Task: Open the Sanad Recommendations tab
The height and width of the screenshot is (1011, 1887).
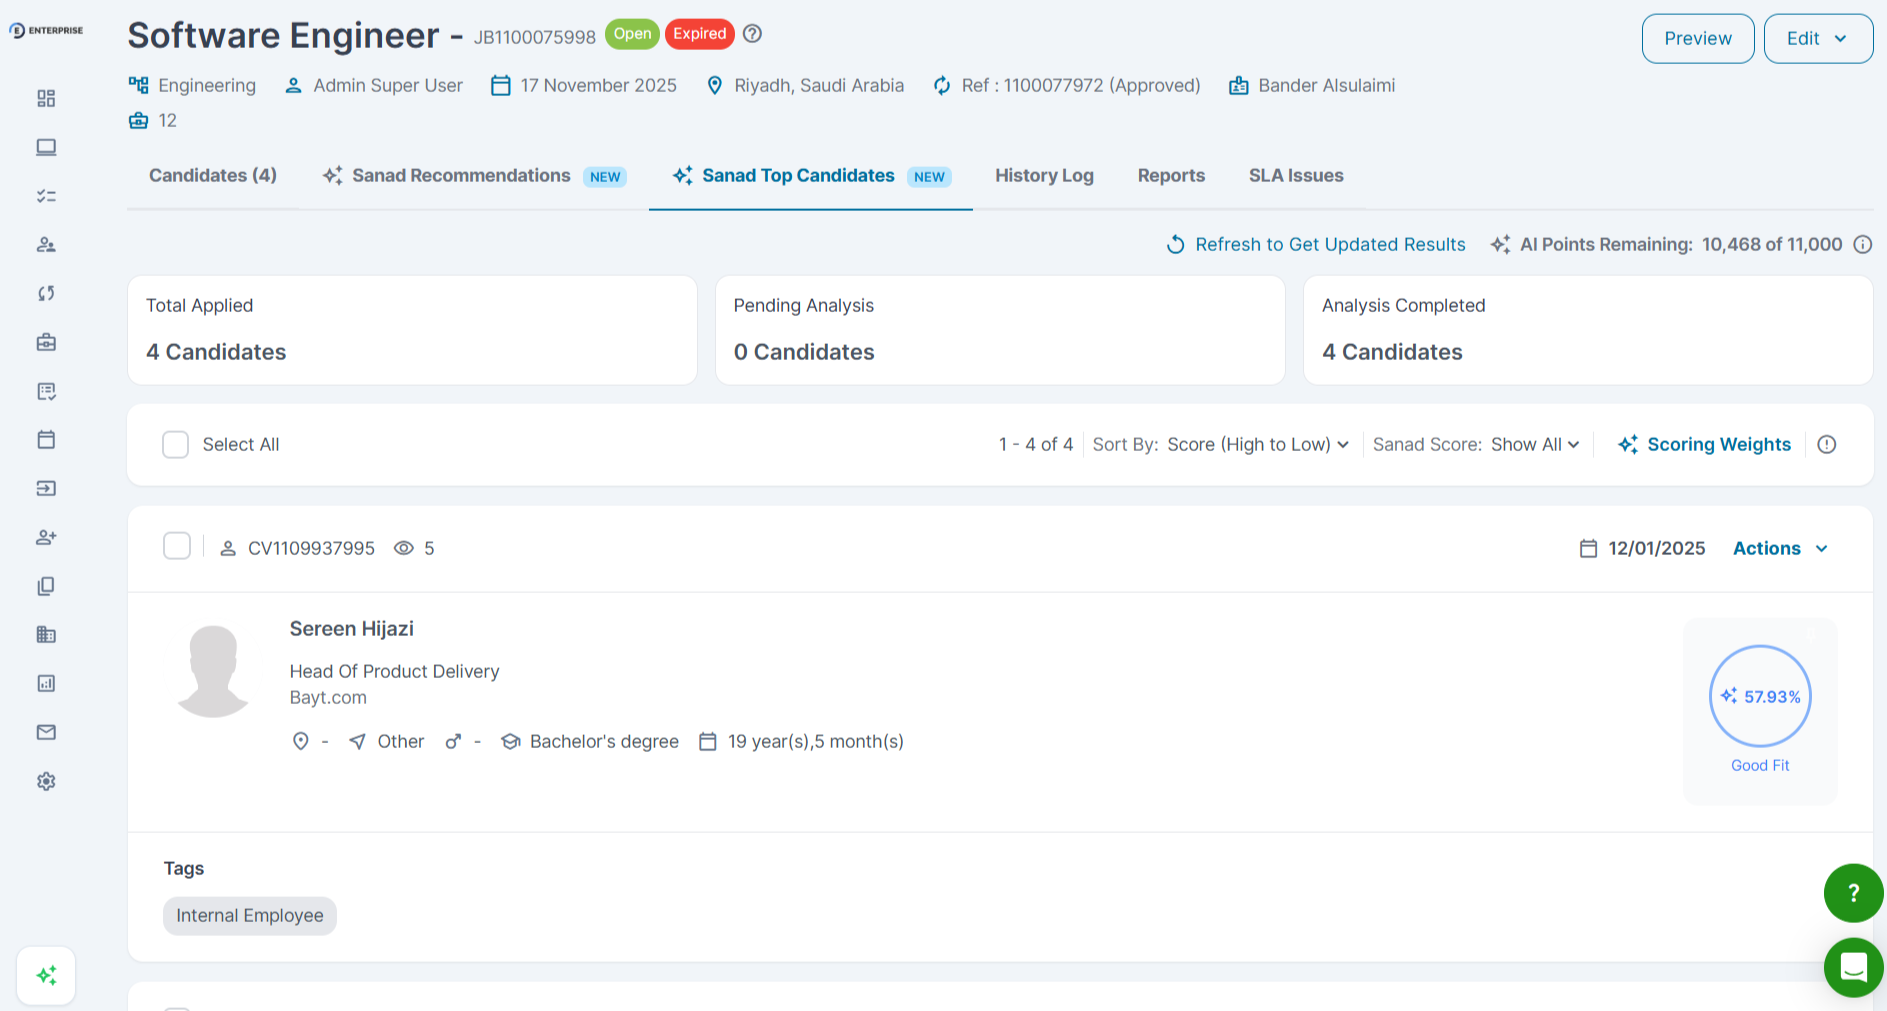Action: 461,176
